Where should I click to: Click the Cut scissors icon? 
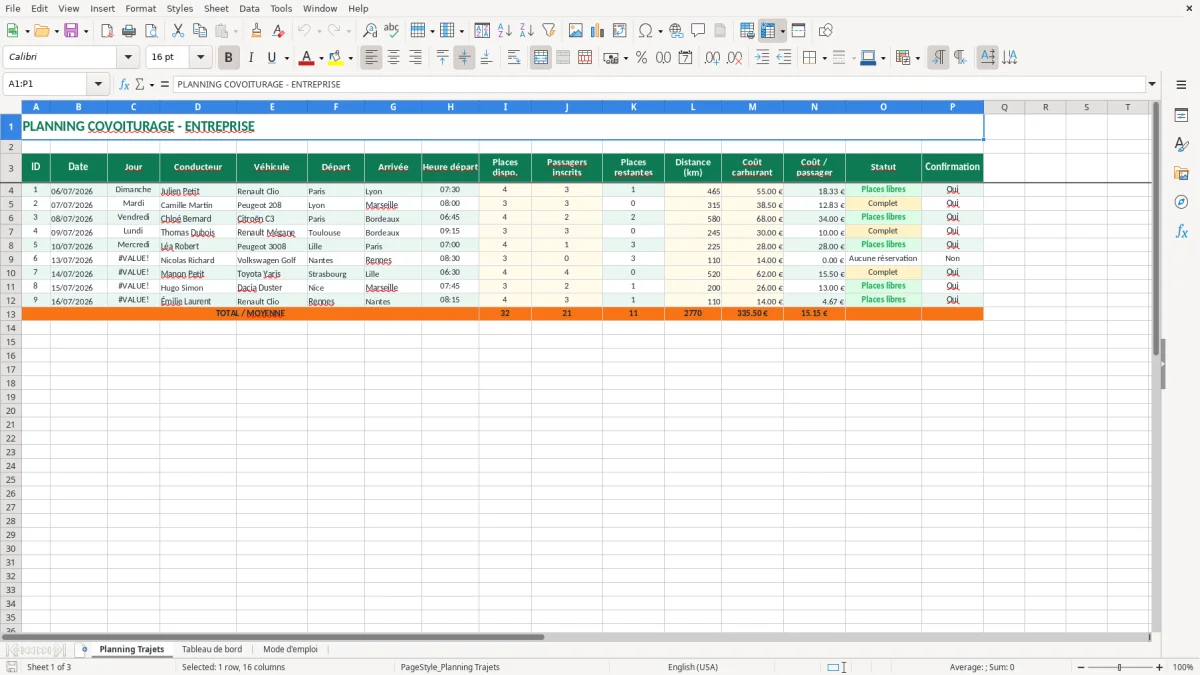pos(178,31)
